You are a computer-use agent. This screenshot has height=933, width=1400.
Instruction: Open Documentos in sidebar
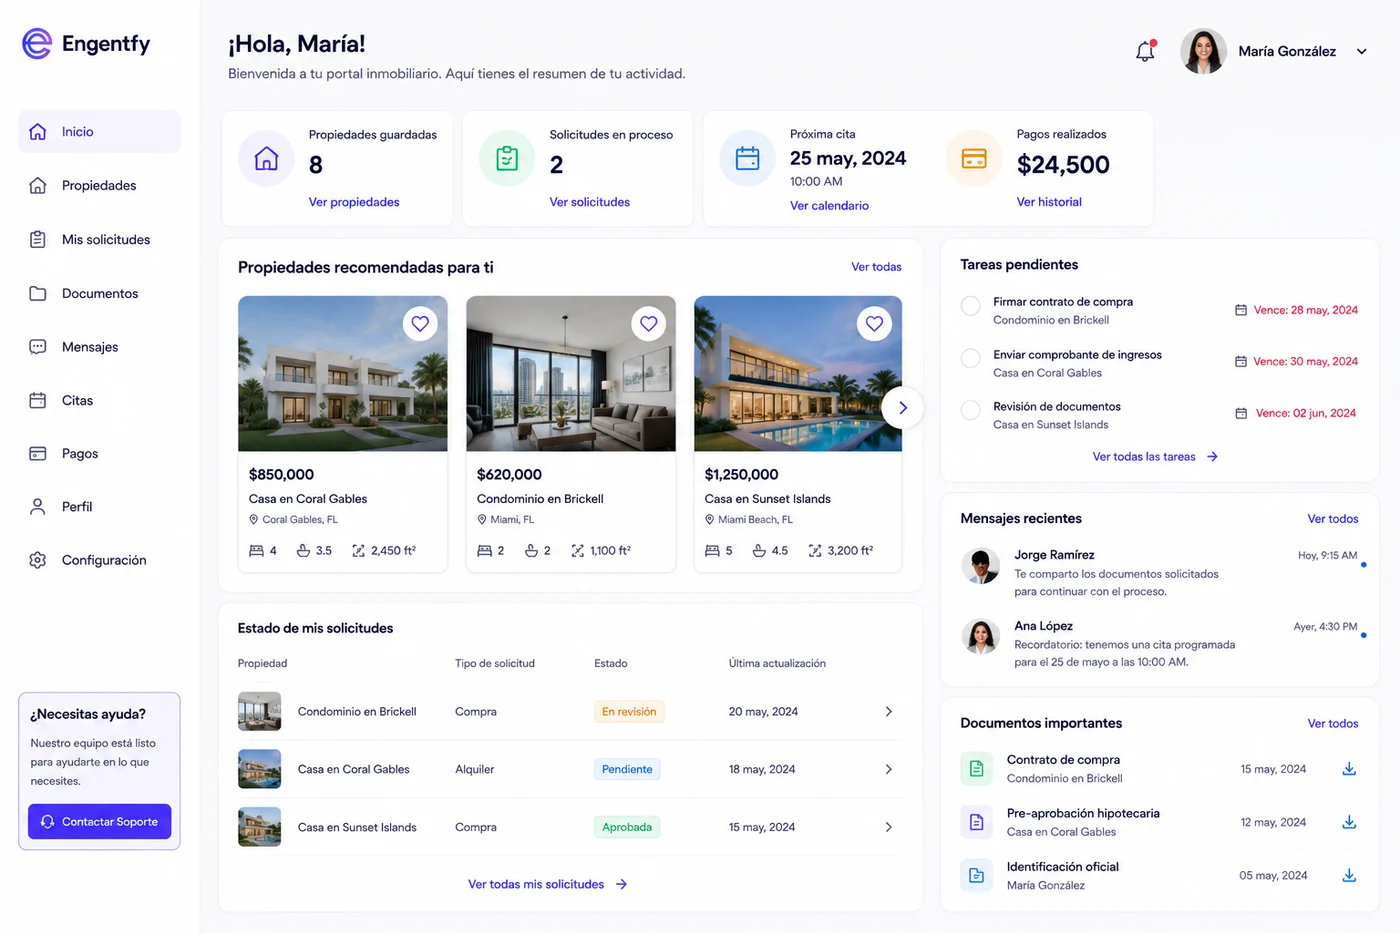[x=99, y=293]
